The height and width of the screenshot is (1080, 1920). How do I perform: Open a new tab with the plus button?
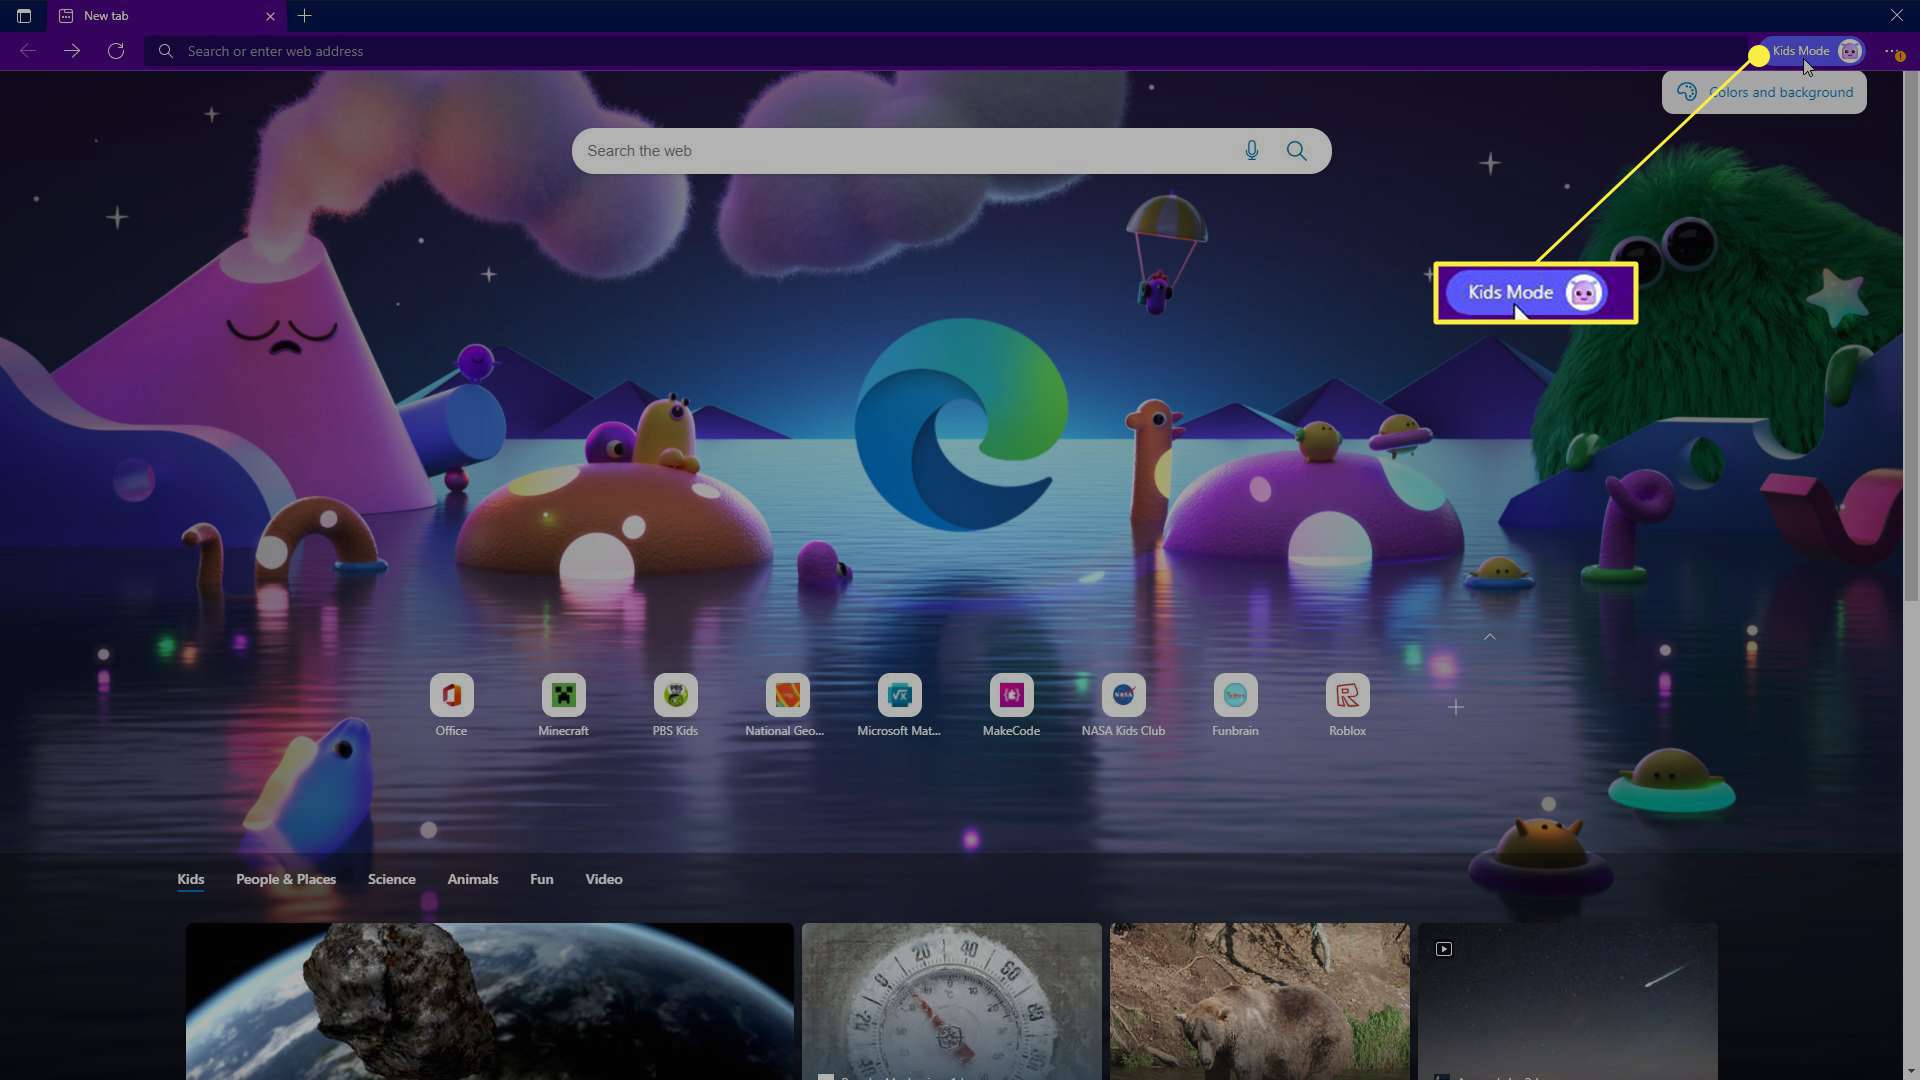pyautogui.click(x=305, y=16)
